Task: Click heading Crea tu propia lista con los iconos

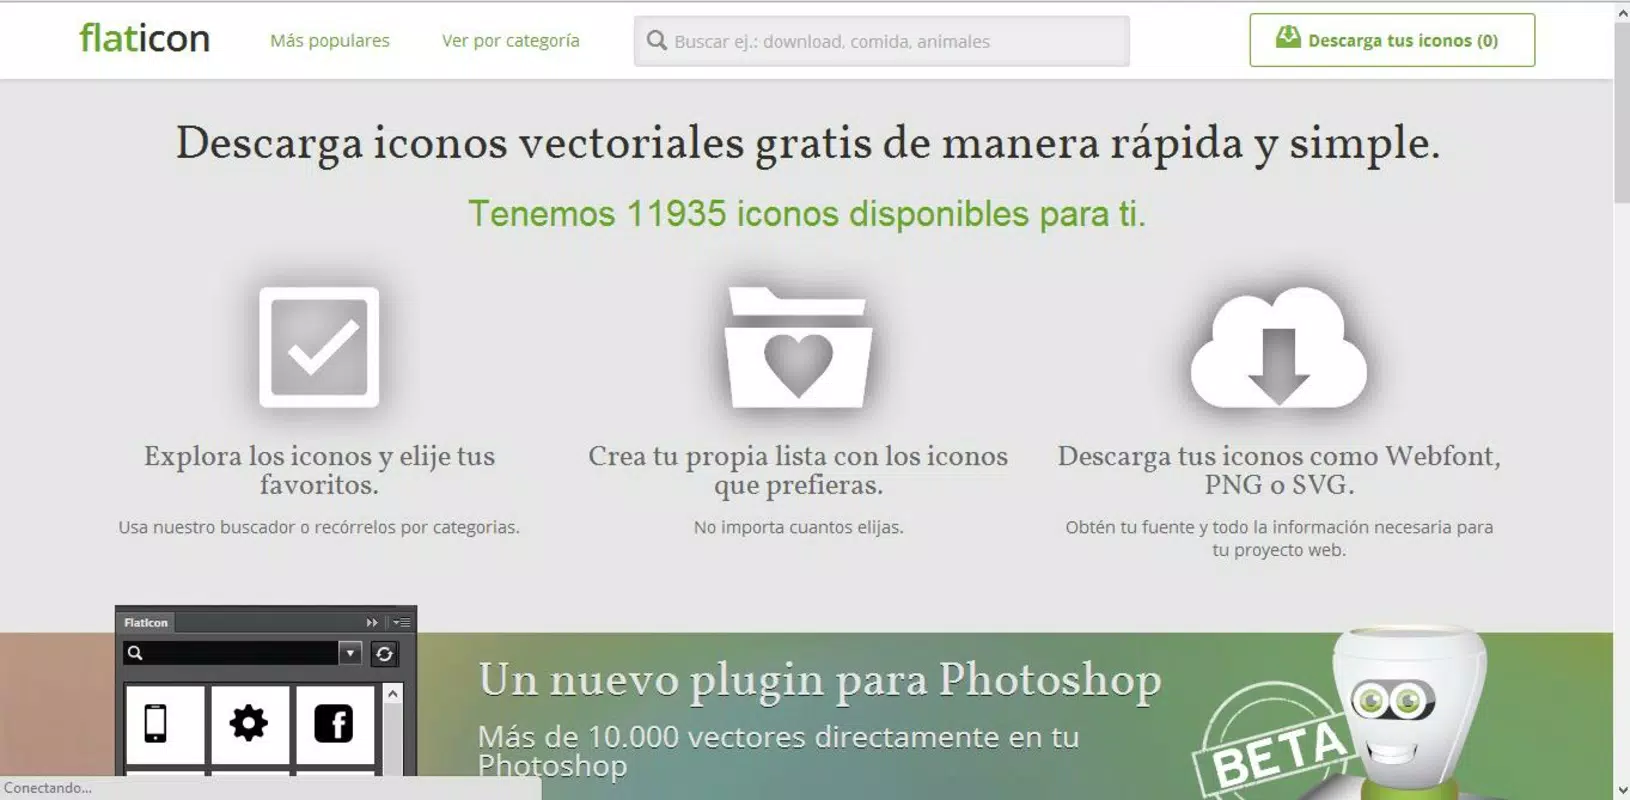Action: [798, 470]
